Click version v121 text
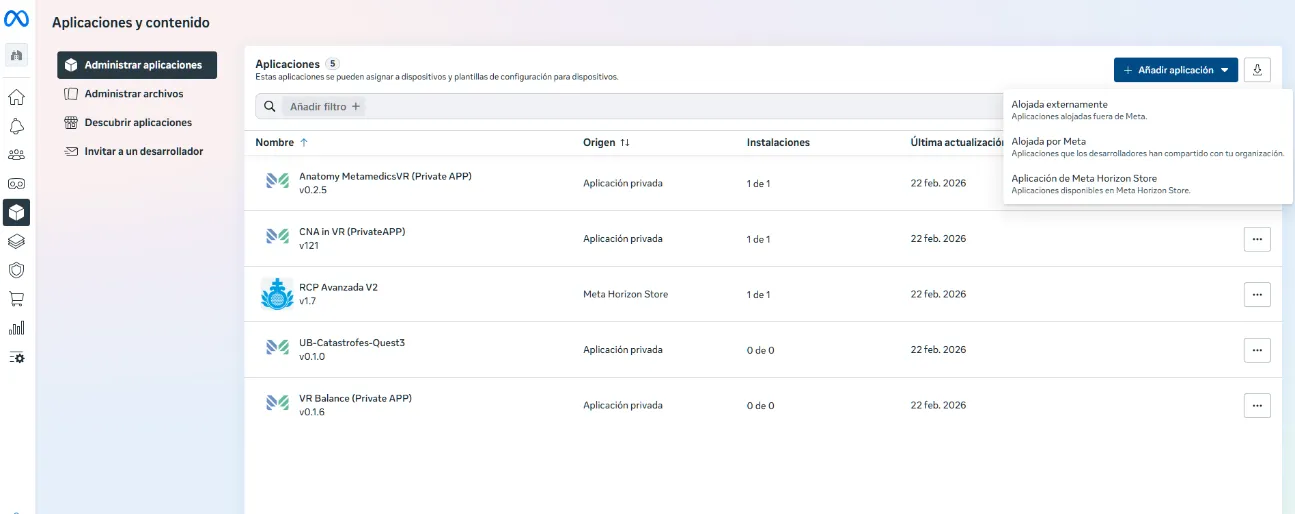 click(308, 246)
